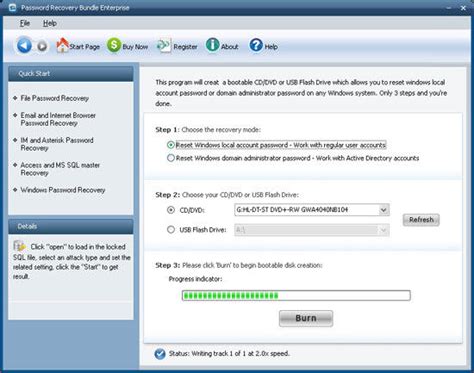The height and width of the screenshot is (373, 474).
Task: Click the blue Help question mark icon
Action: point(256,45)
